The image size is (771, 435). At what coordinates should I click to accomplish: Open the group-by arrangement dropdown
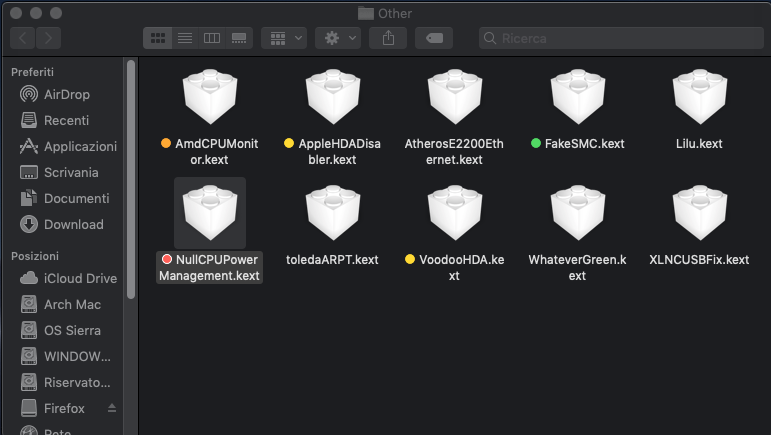pyautogui.click(x=284, y=38)
